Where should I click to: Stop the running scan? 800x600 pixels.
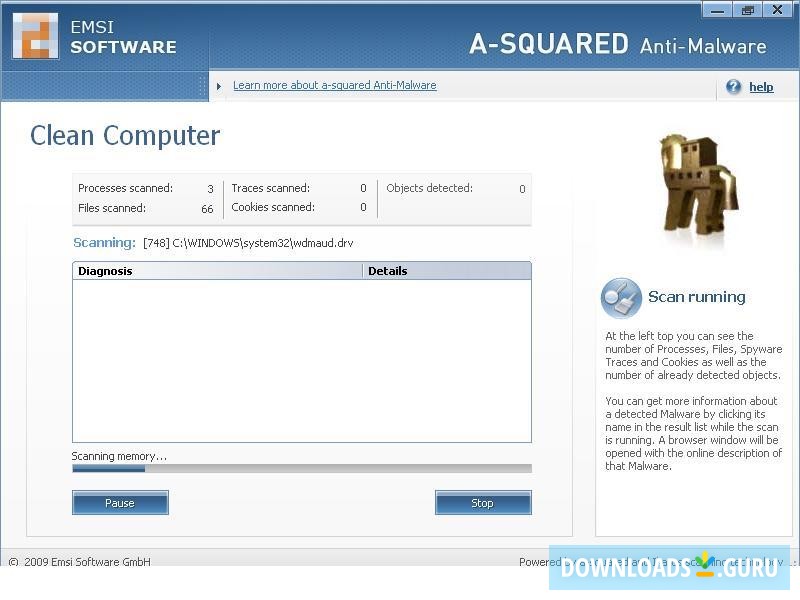coord(483,503)
